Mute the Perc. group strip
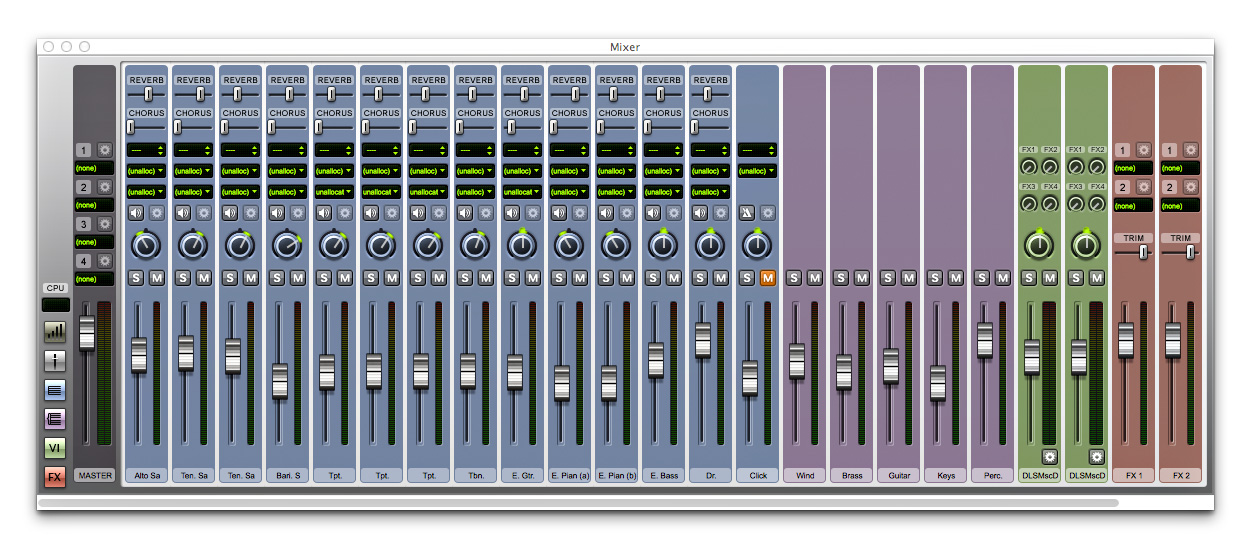 point(1003,278)
